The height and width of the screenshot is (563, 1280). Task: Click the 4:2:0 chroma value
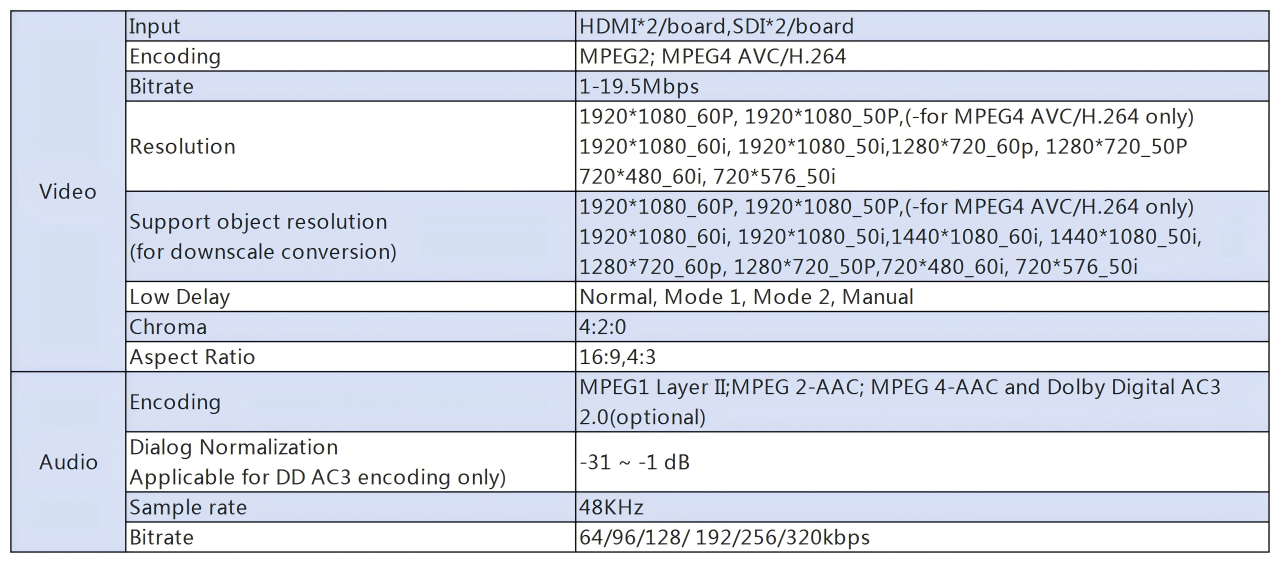[602, 327]
